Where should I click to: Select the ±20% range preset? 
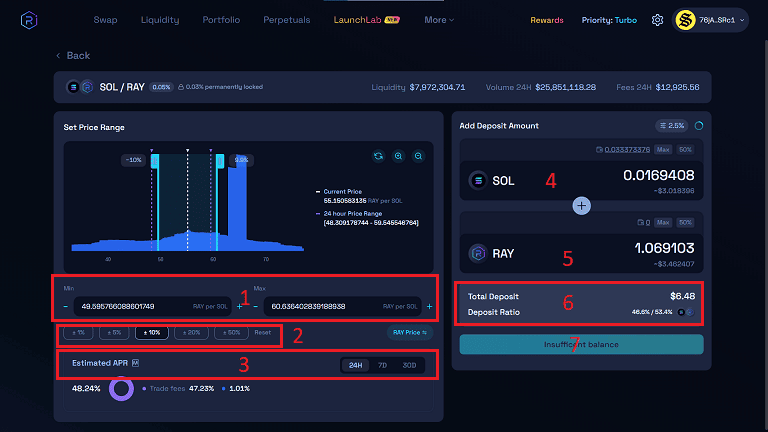(x=192, y=333)
